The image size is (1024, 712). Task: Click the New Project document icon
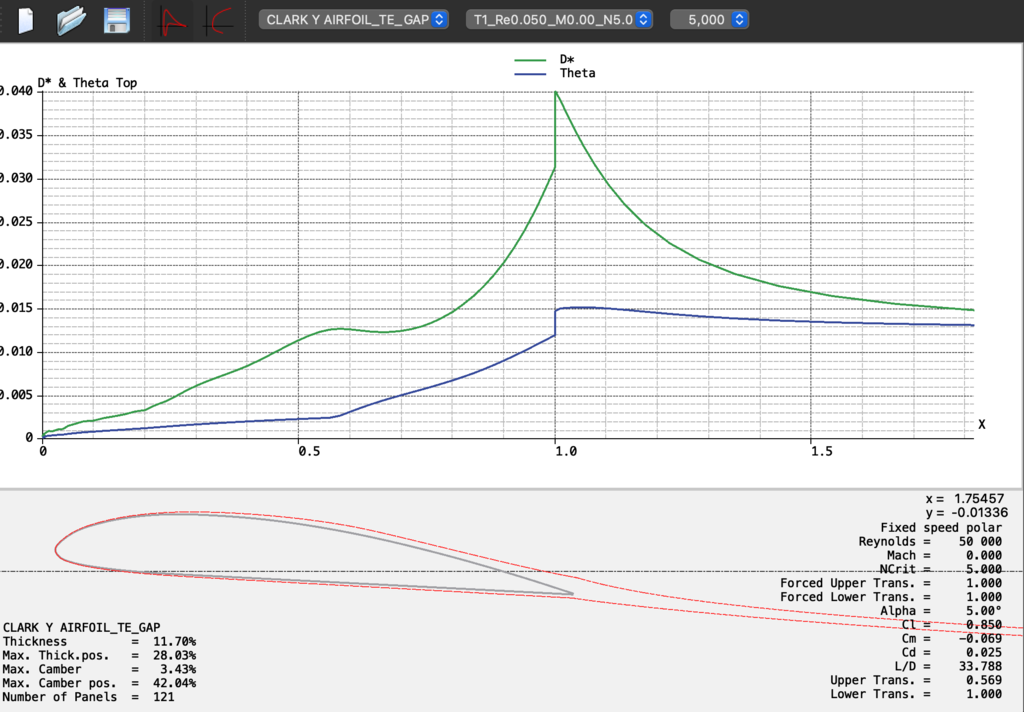click(26, 20)
